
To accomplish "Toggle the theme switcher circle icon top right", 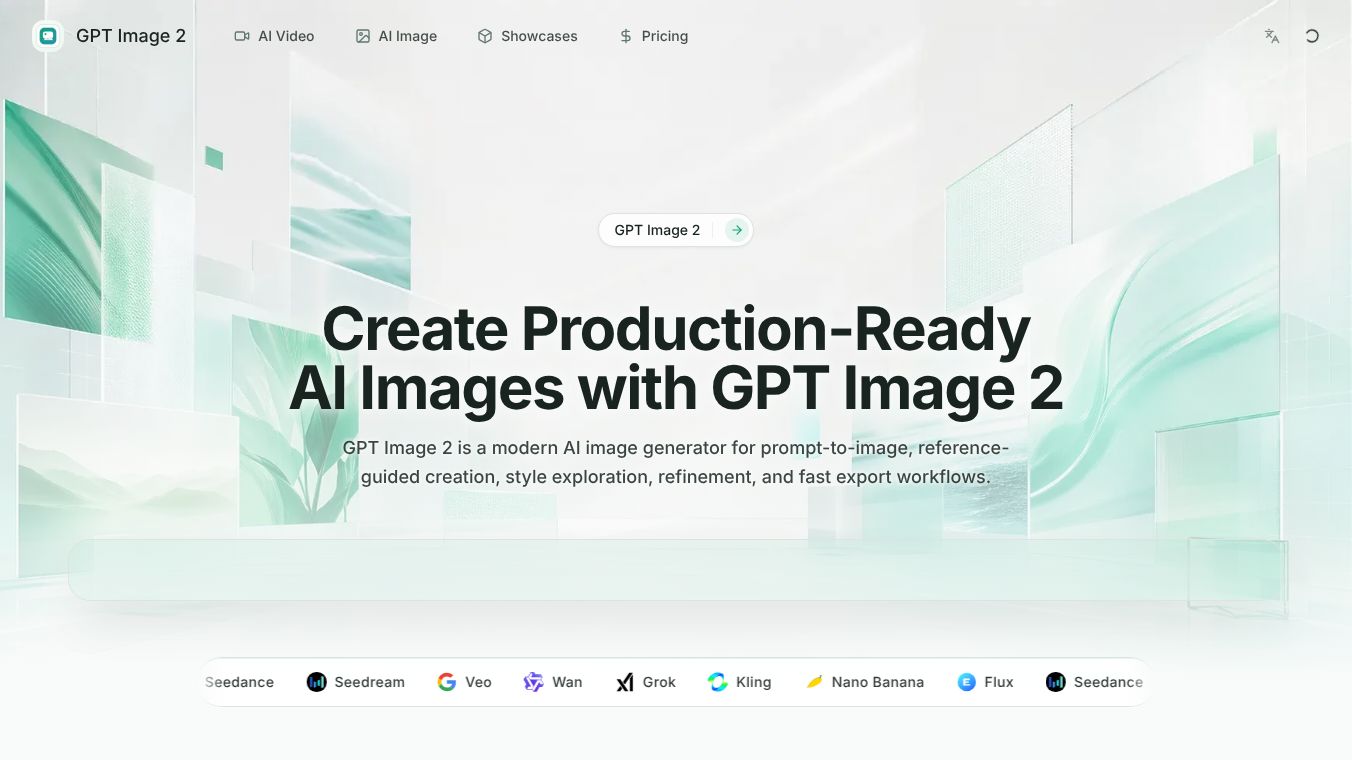I will pyautogui.click(x=1312, y=35).
